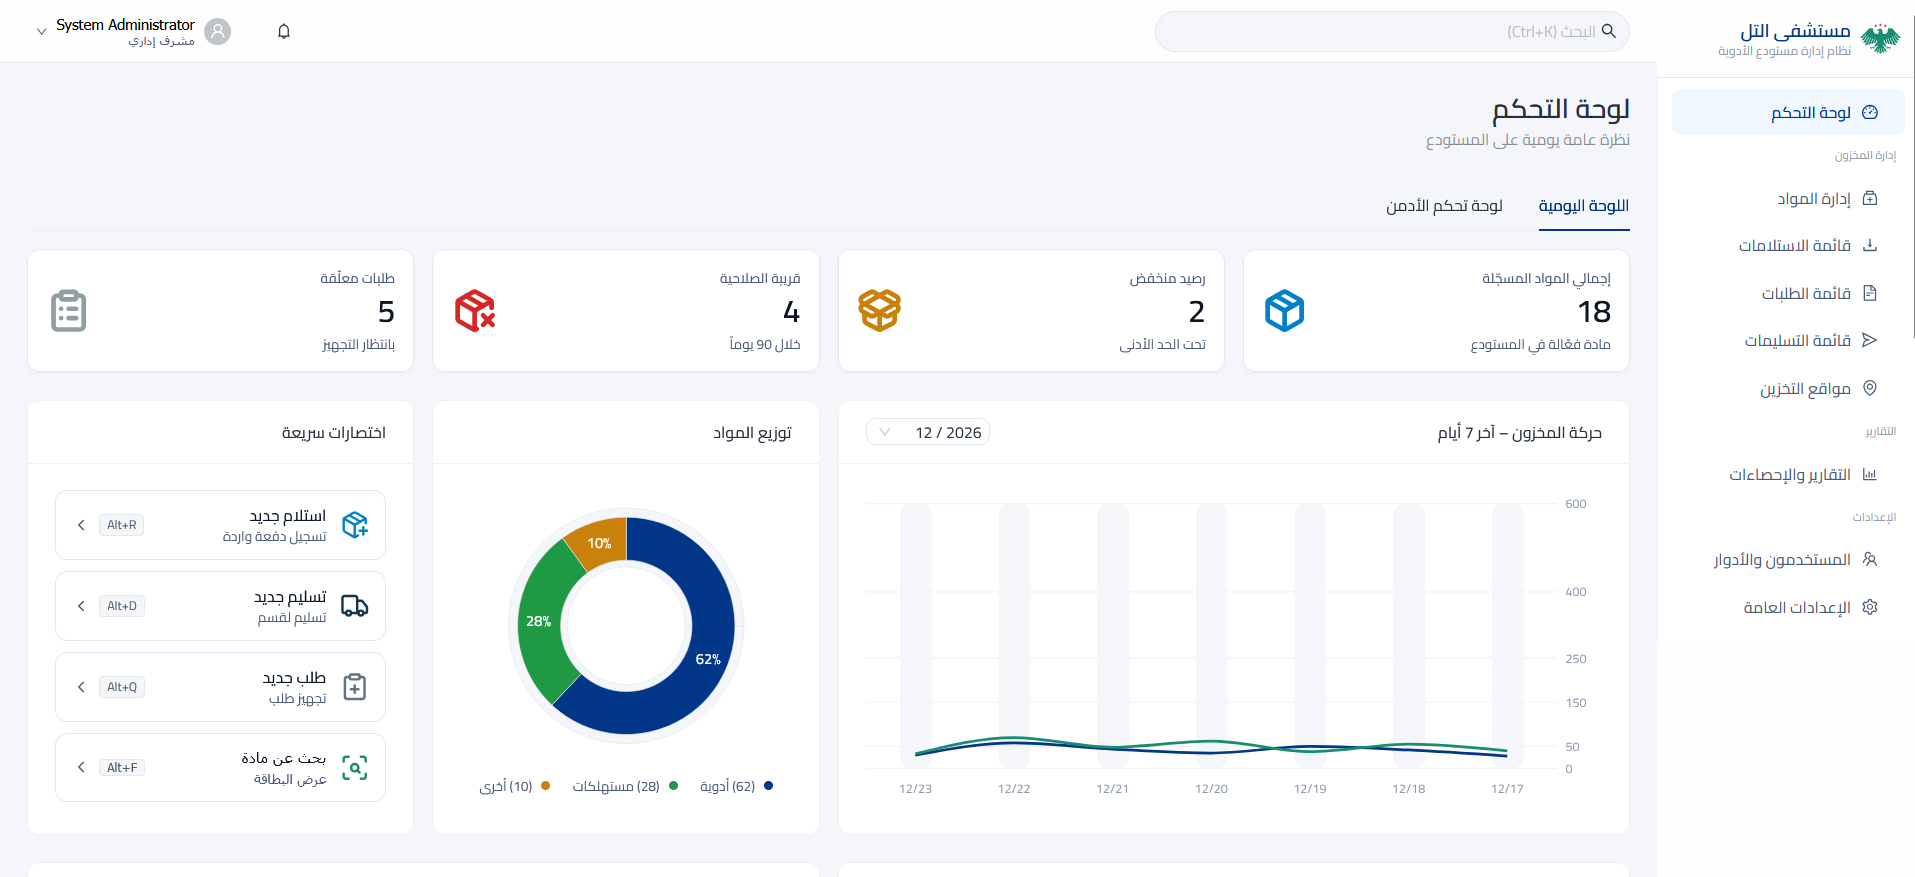Click the user avatar icon
1915x877 pixels.
[217, 32]
